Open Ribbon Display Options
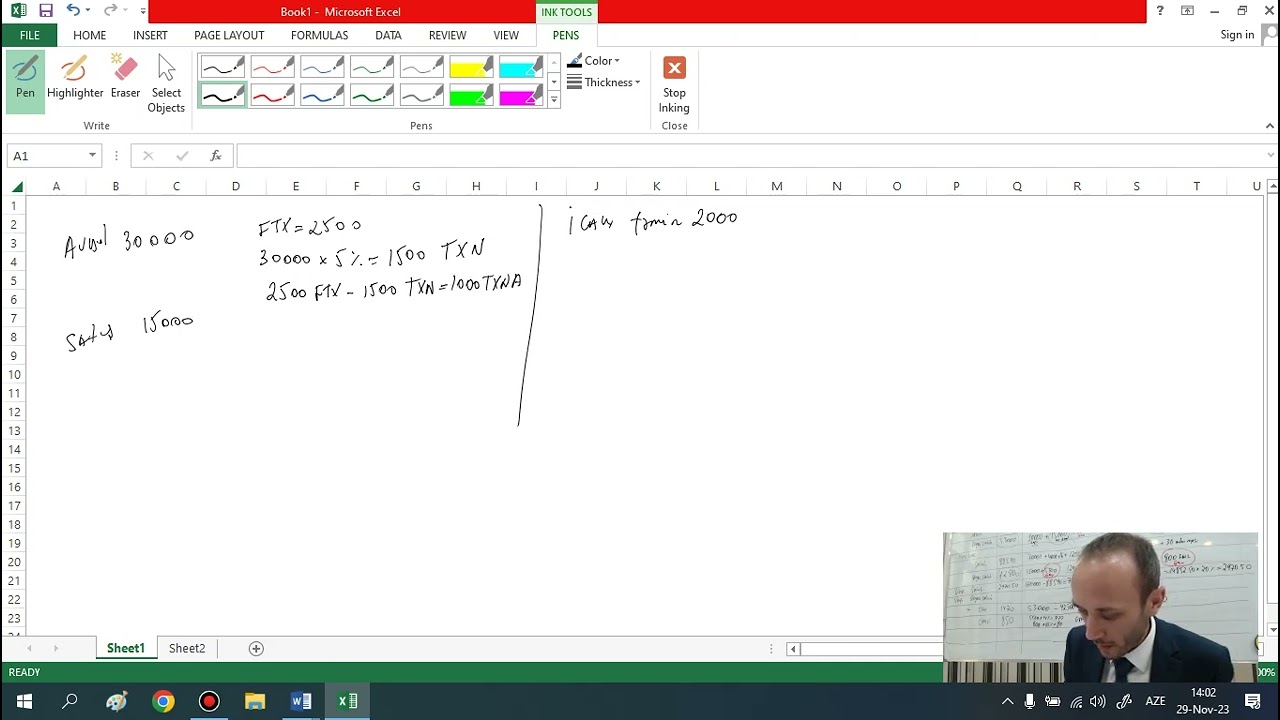The image size is (1280, 720). pos(1187,11)
